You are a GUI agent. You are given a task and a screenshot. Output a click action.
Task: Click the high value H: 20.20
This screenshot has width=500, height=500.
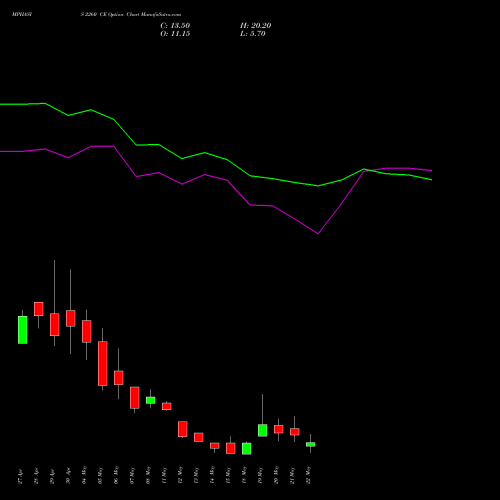click(x=255, y=26)
